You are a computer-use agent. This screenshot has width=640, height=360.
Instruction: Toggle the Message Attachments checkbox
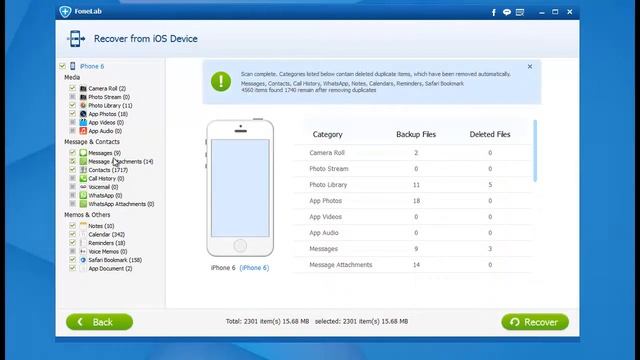73,161
